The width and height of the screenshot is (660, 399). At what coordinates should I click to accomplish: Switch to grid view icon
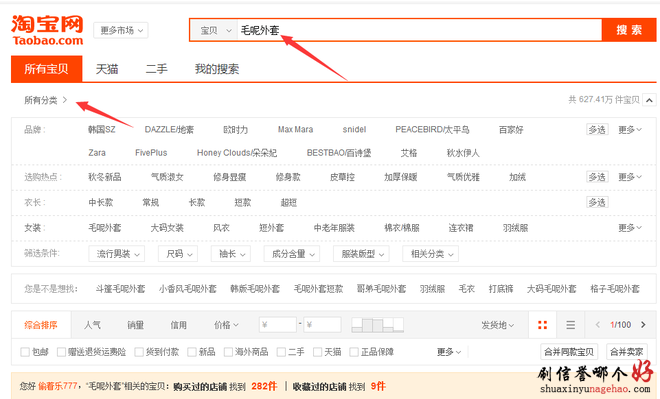pos(543,325)
